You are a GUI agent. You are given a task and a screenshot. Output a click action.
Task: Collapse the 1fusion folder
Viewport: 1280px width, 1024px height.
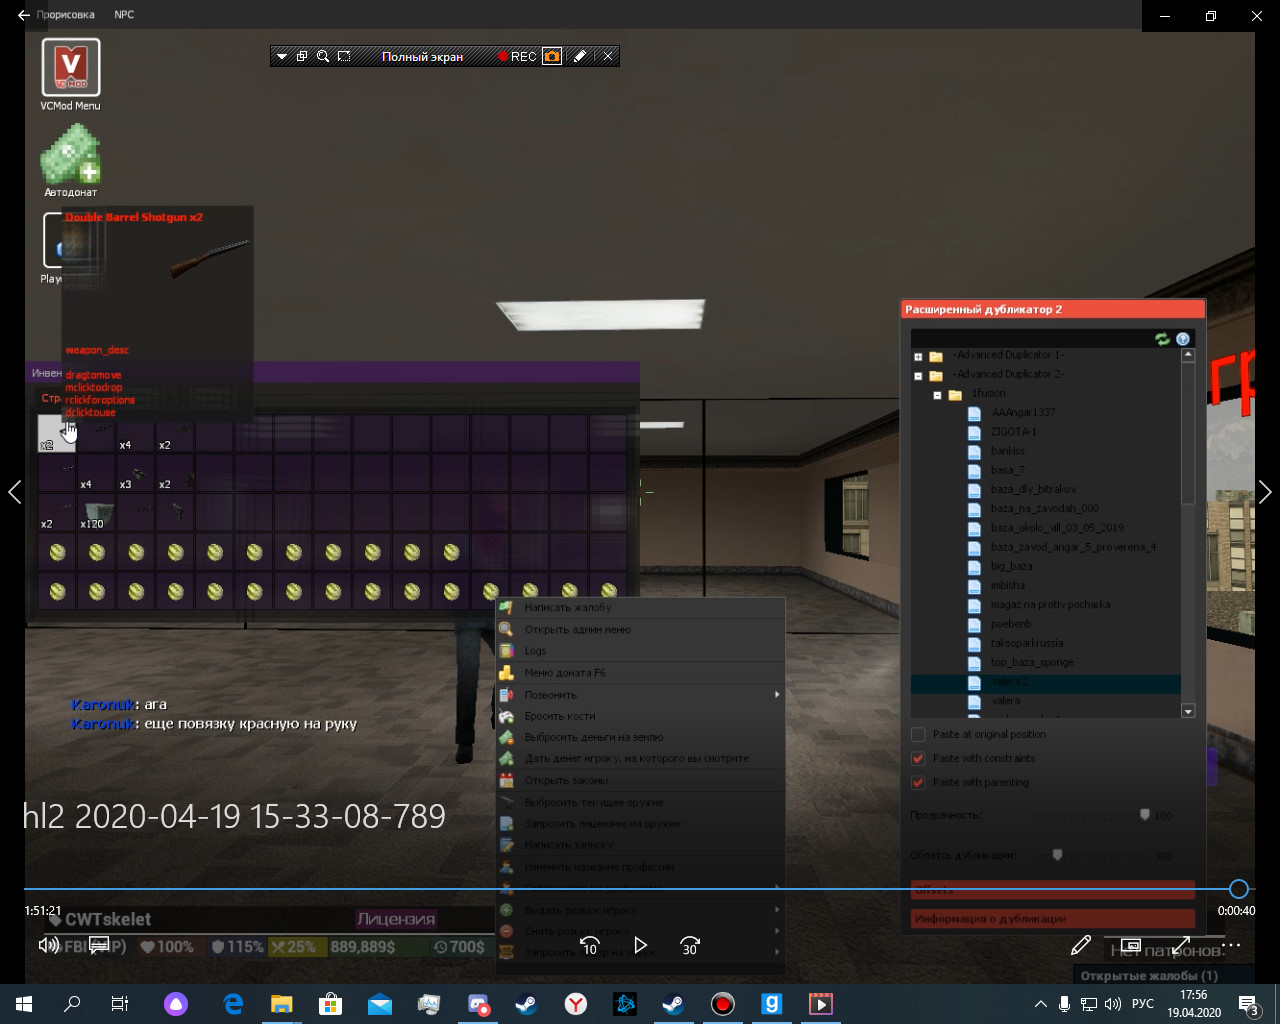(x=937, y=395)
